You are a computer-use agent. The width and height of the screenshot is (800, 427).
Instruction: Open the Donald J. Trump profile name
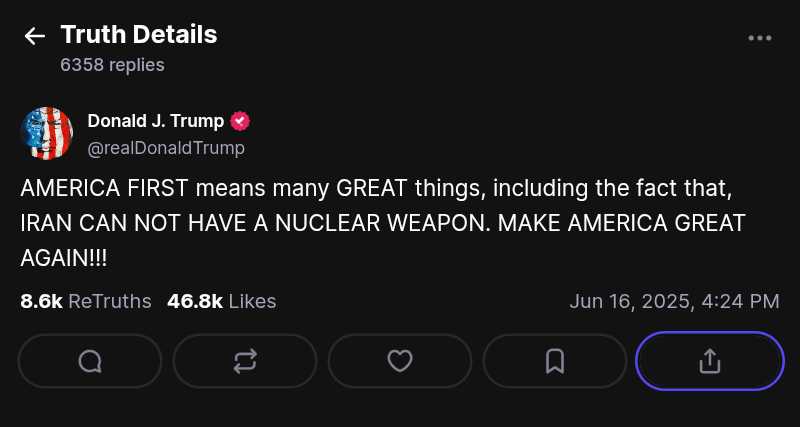[155, 121]
